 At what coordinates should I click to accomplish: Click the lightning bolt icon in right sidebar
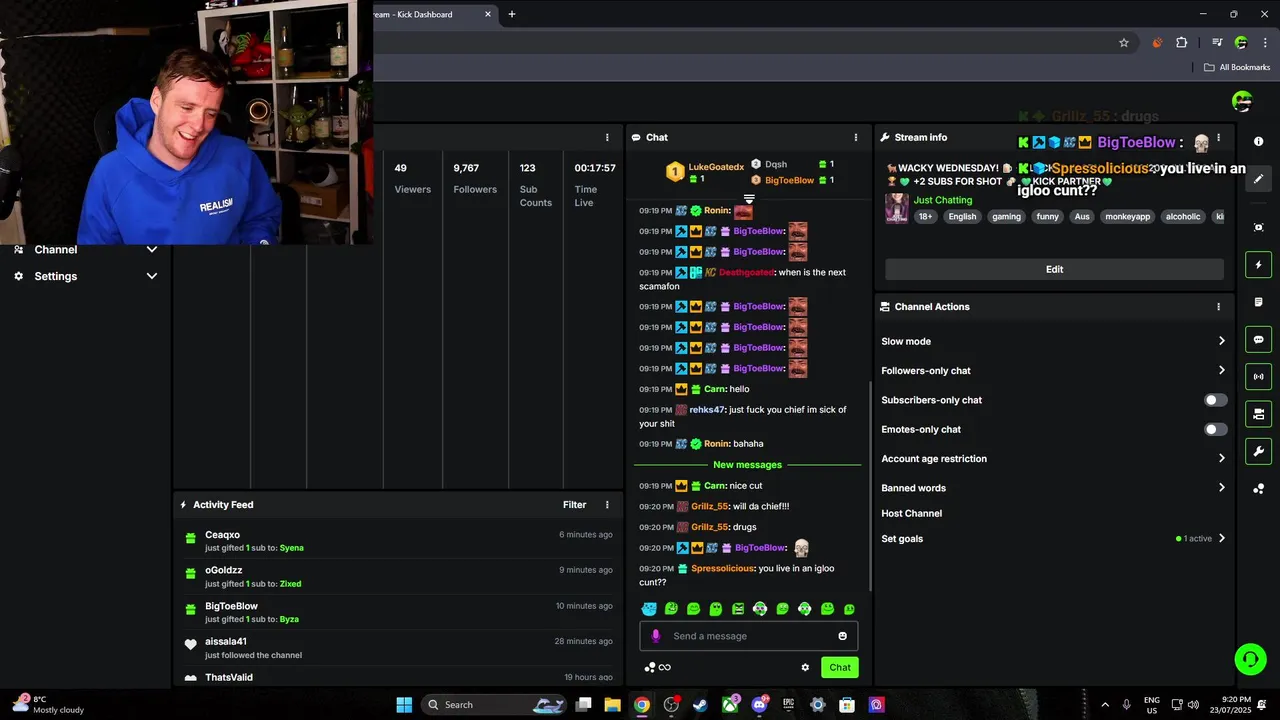coord(1258,265)
